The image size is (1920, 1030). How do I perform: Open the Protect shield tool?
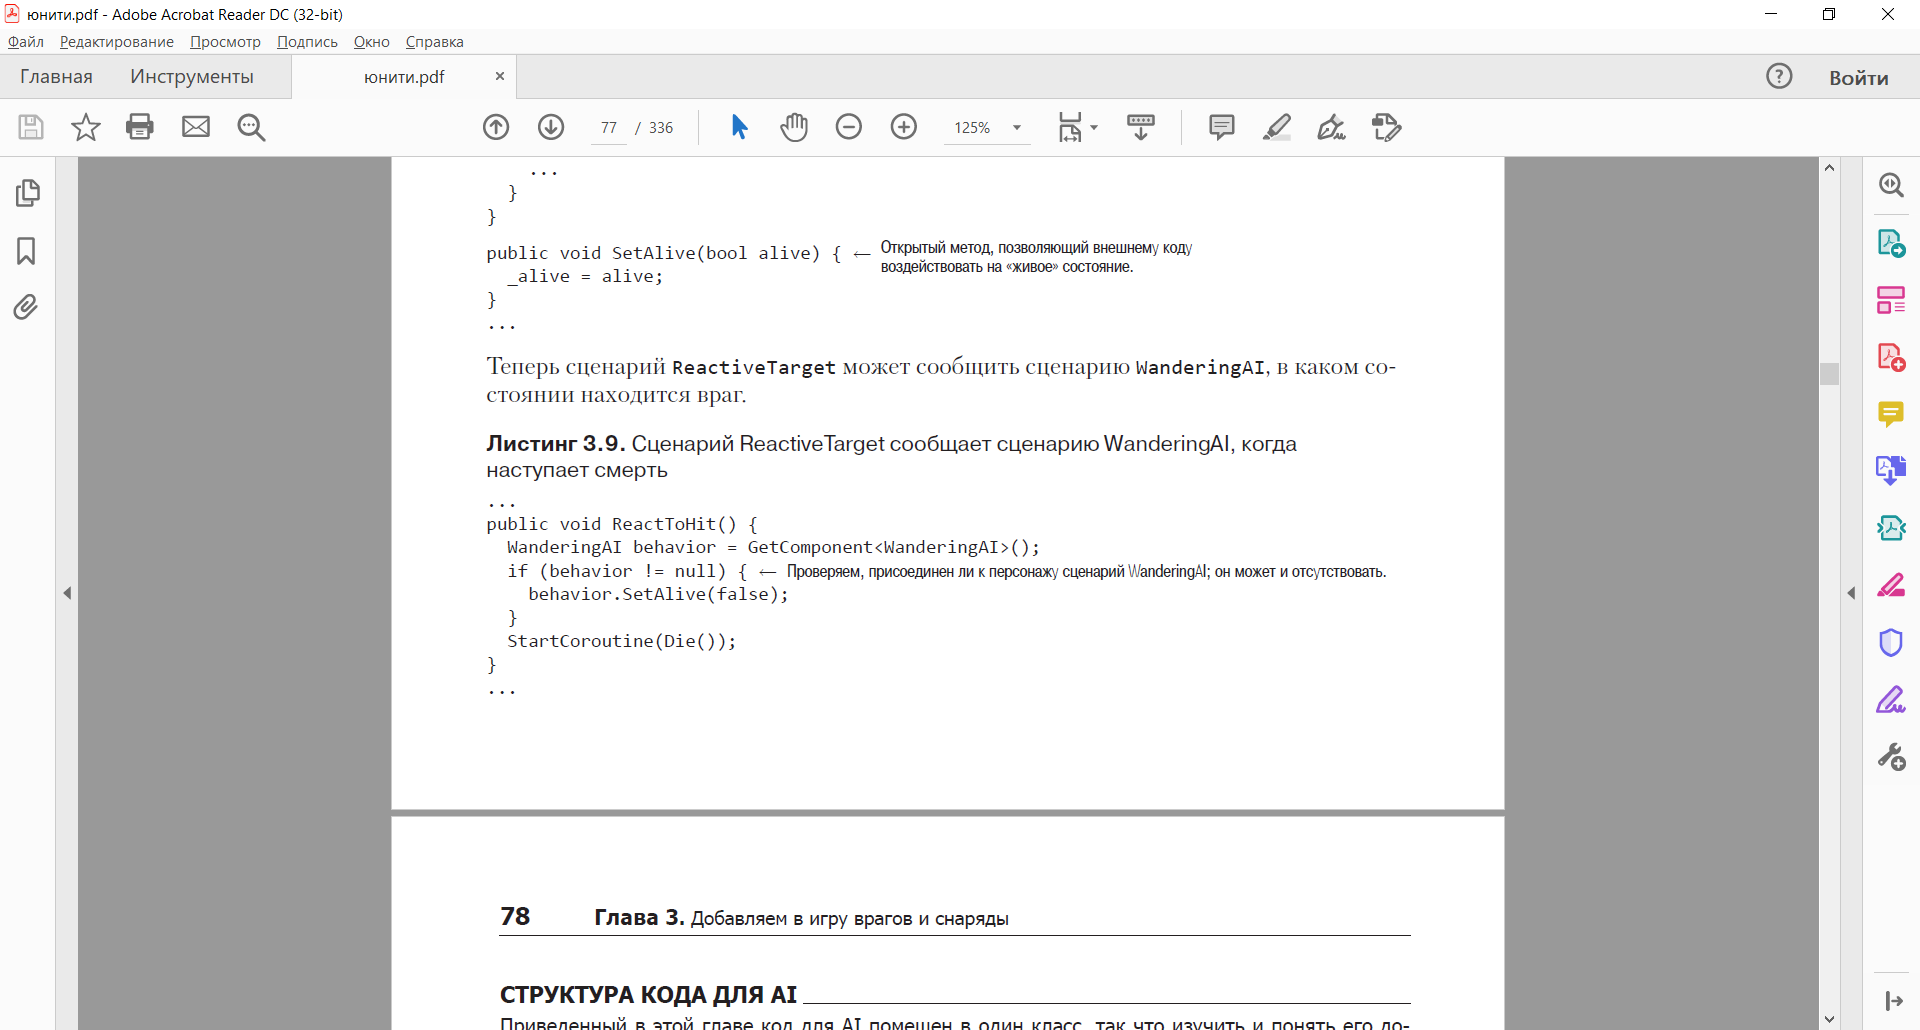[1891, 642]
